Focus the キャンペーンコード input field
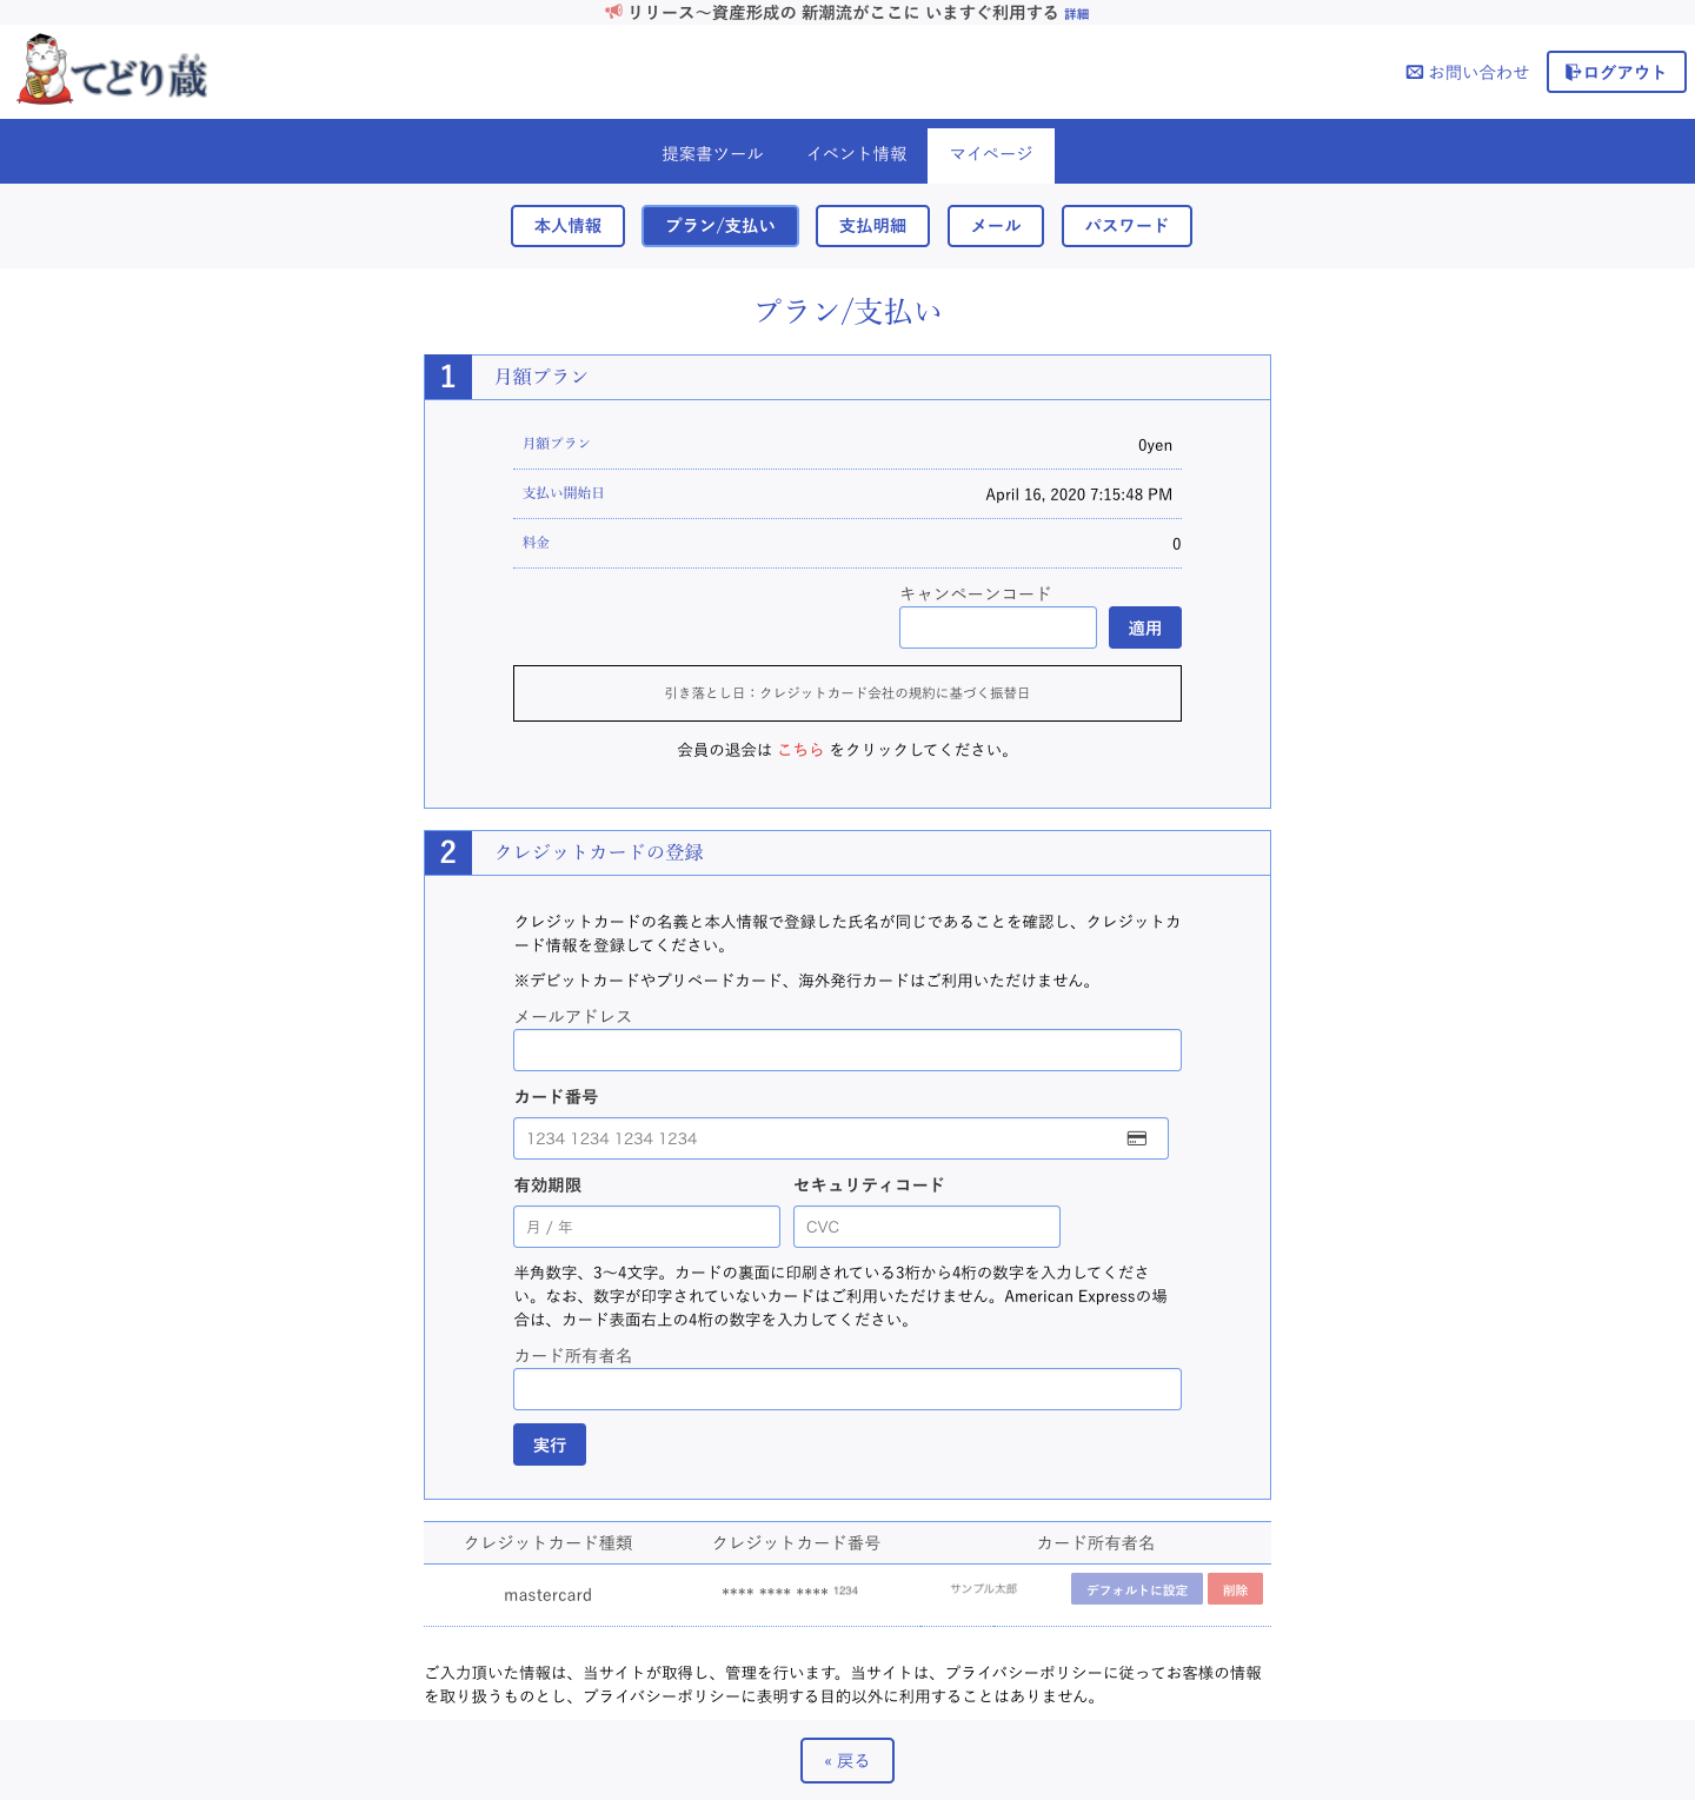1695x1800 pixels. click(x=997, y=628)
